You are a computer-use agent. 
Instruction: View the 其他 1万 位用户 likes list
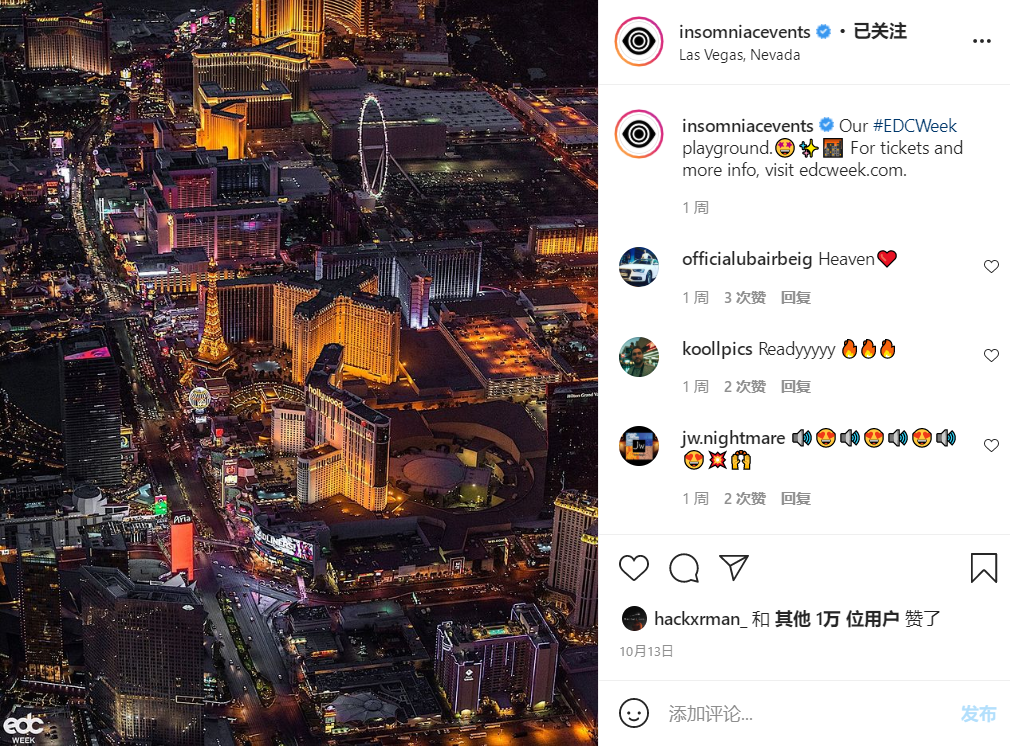click(837, 619)
